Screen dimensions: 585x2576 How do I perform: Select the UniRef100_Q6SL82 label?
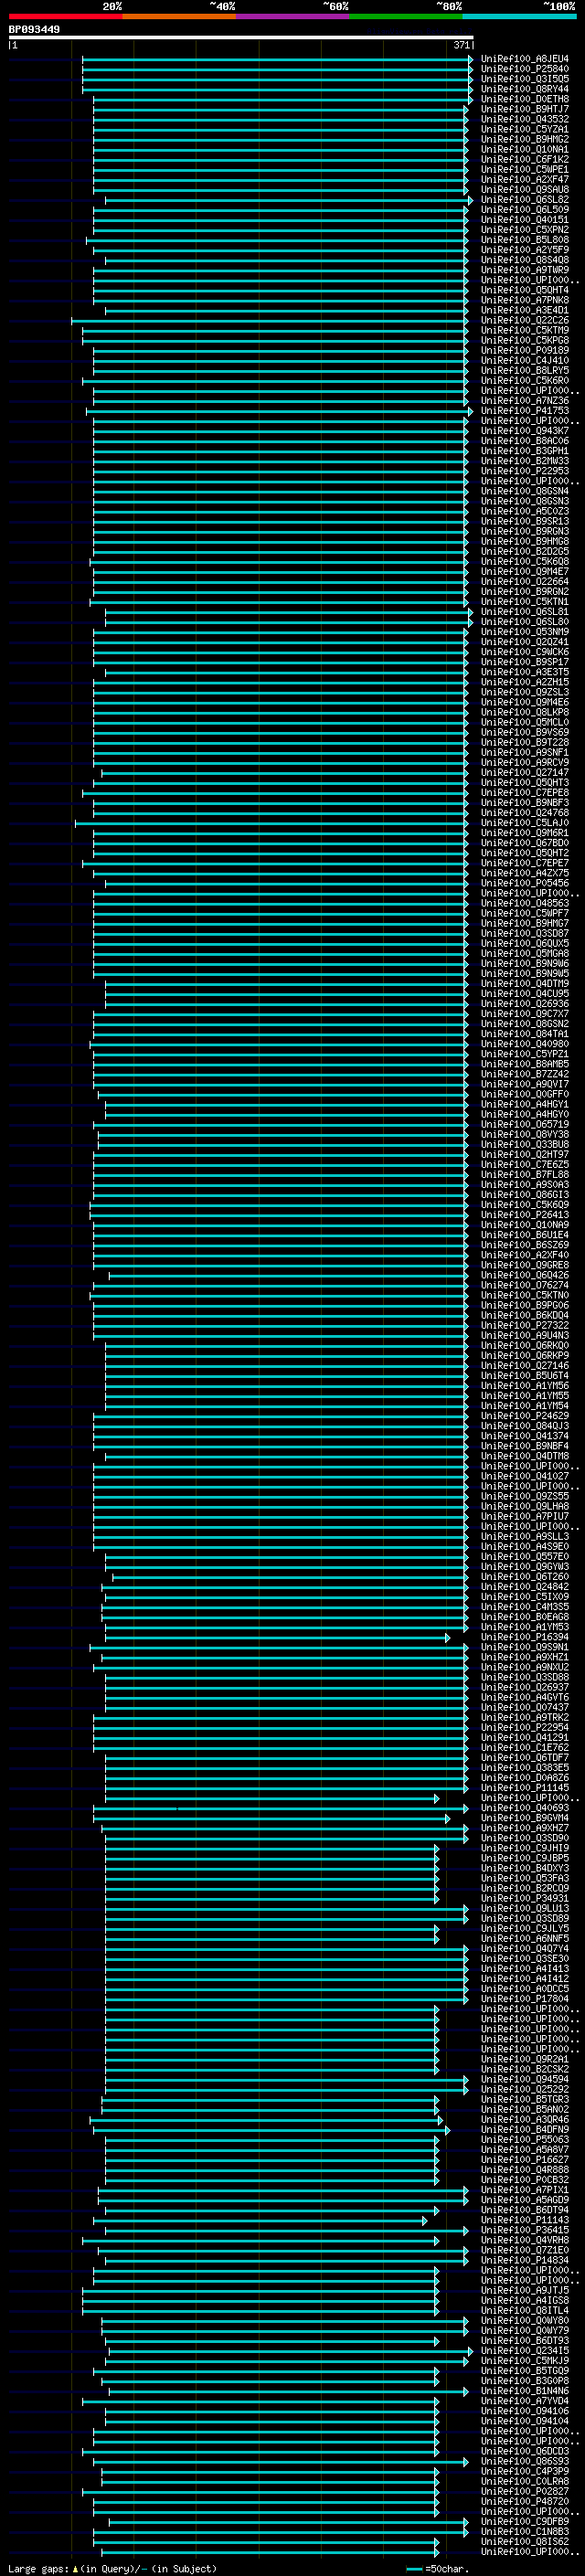[525, 200]
